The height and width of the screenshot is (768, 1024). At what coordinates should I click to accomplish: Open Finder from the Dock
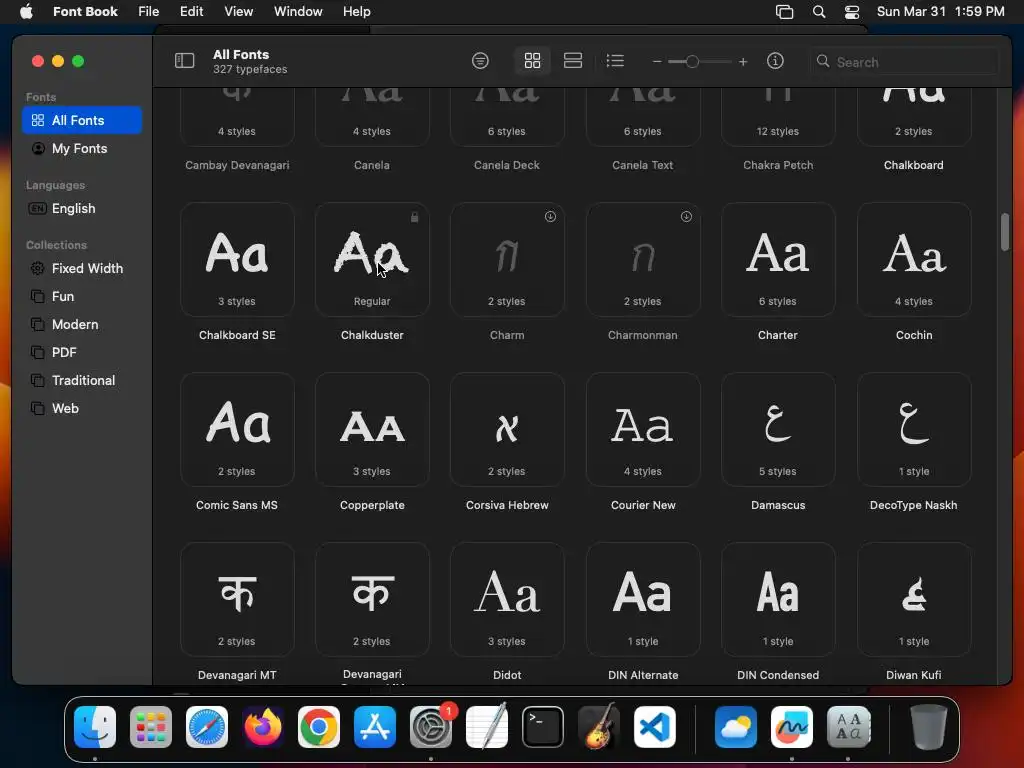[95, 727]
